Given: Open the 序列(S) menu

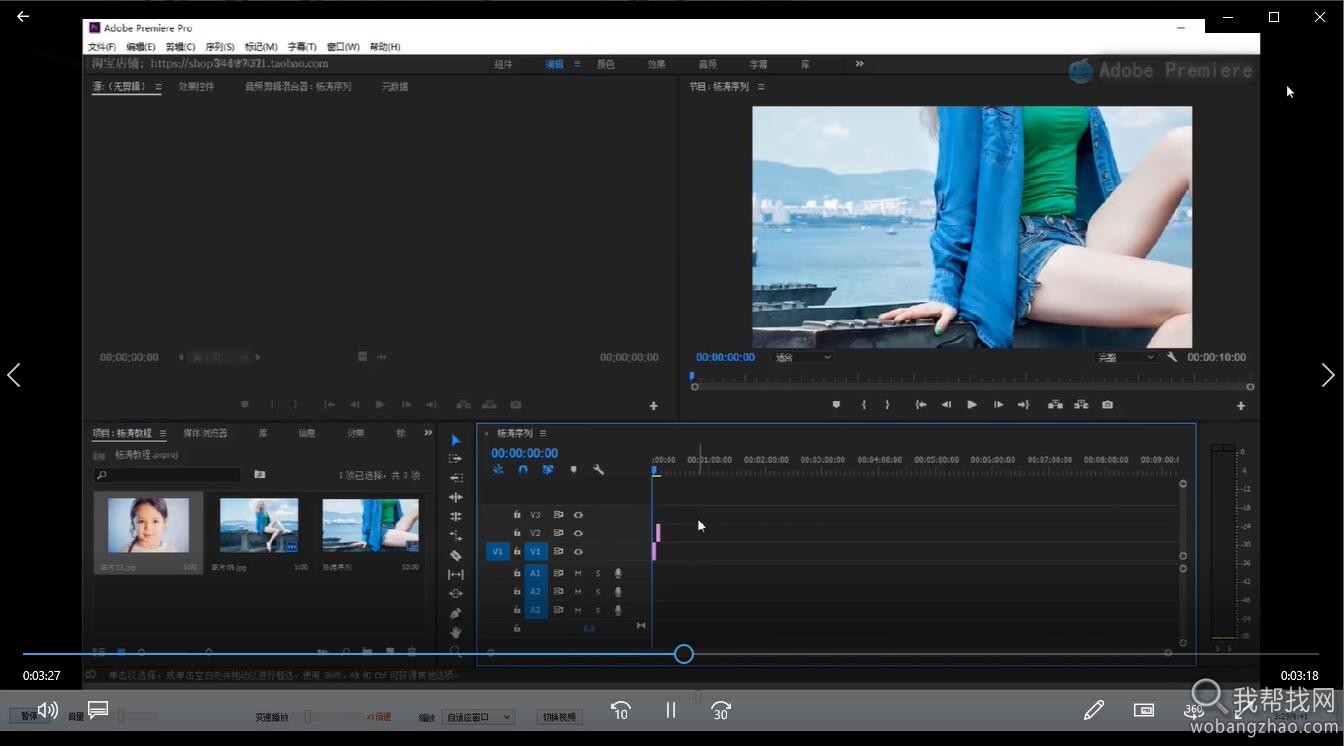Looking at the screenshot, I should coord(220,47).
